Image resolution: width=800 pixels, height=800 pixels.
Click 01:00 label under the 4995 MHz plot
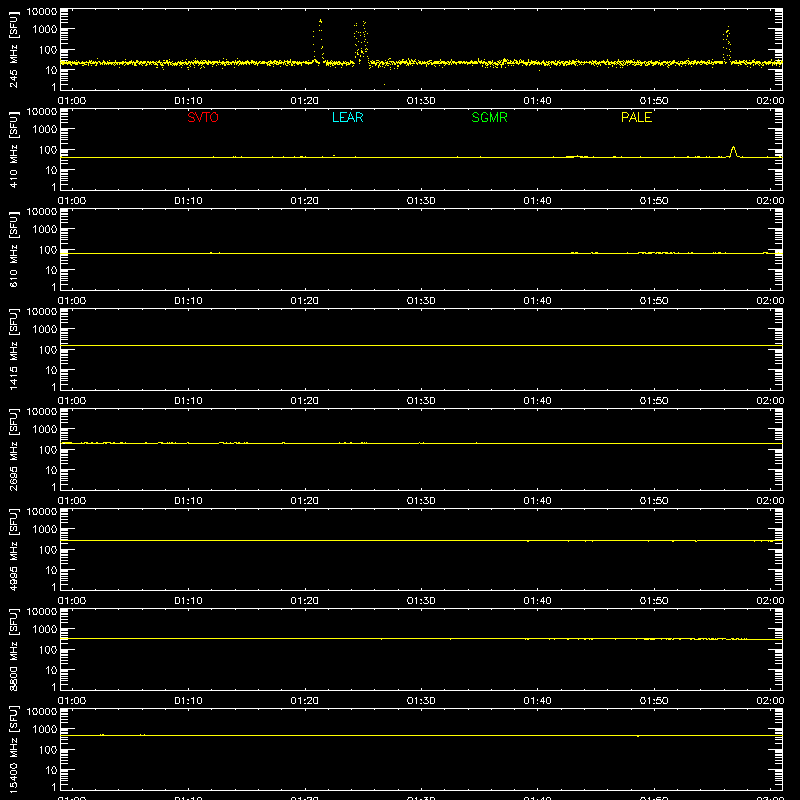[x=72, y=601]
